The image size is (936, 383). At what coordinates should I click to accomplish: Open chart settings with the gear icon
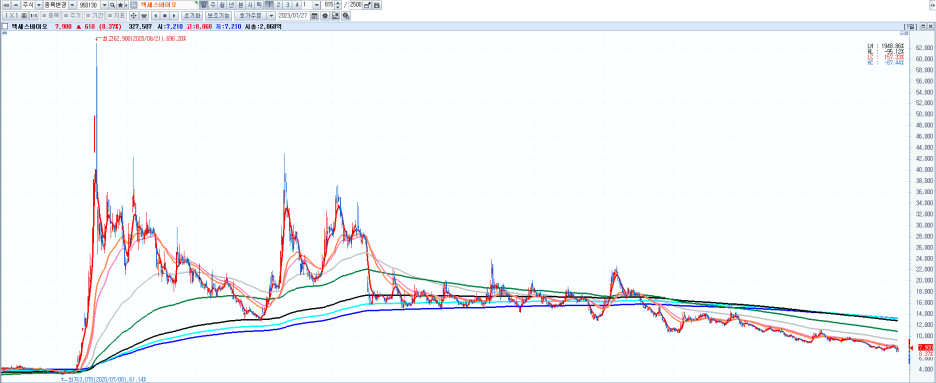coord(324,16)
